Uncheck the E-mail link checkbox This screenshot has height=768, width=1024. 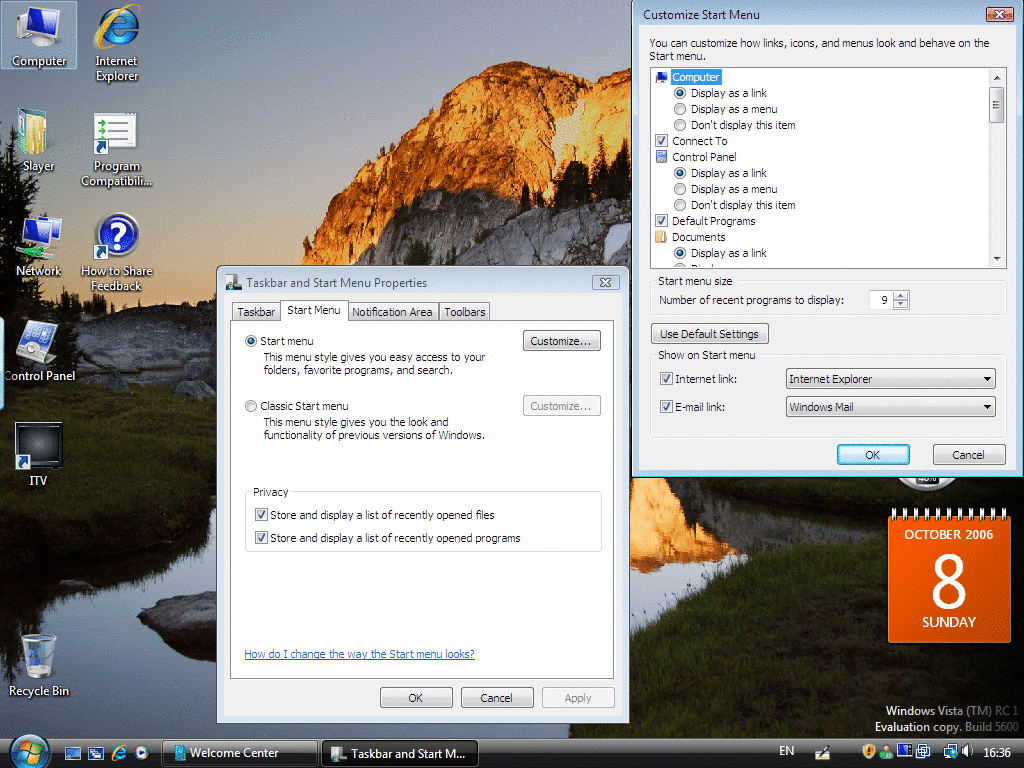667,407
